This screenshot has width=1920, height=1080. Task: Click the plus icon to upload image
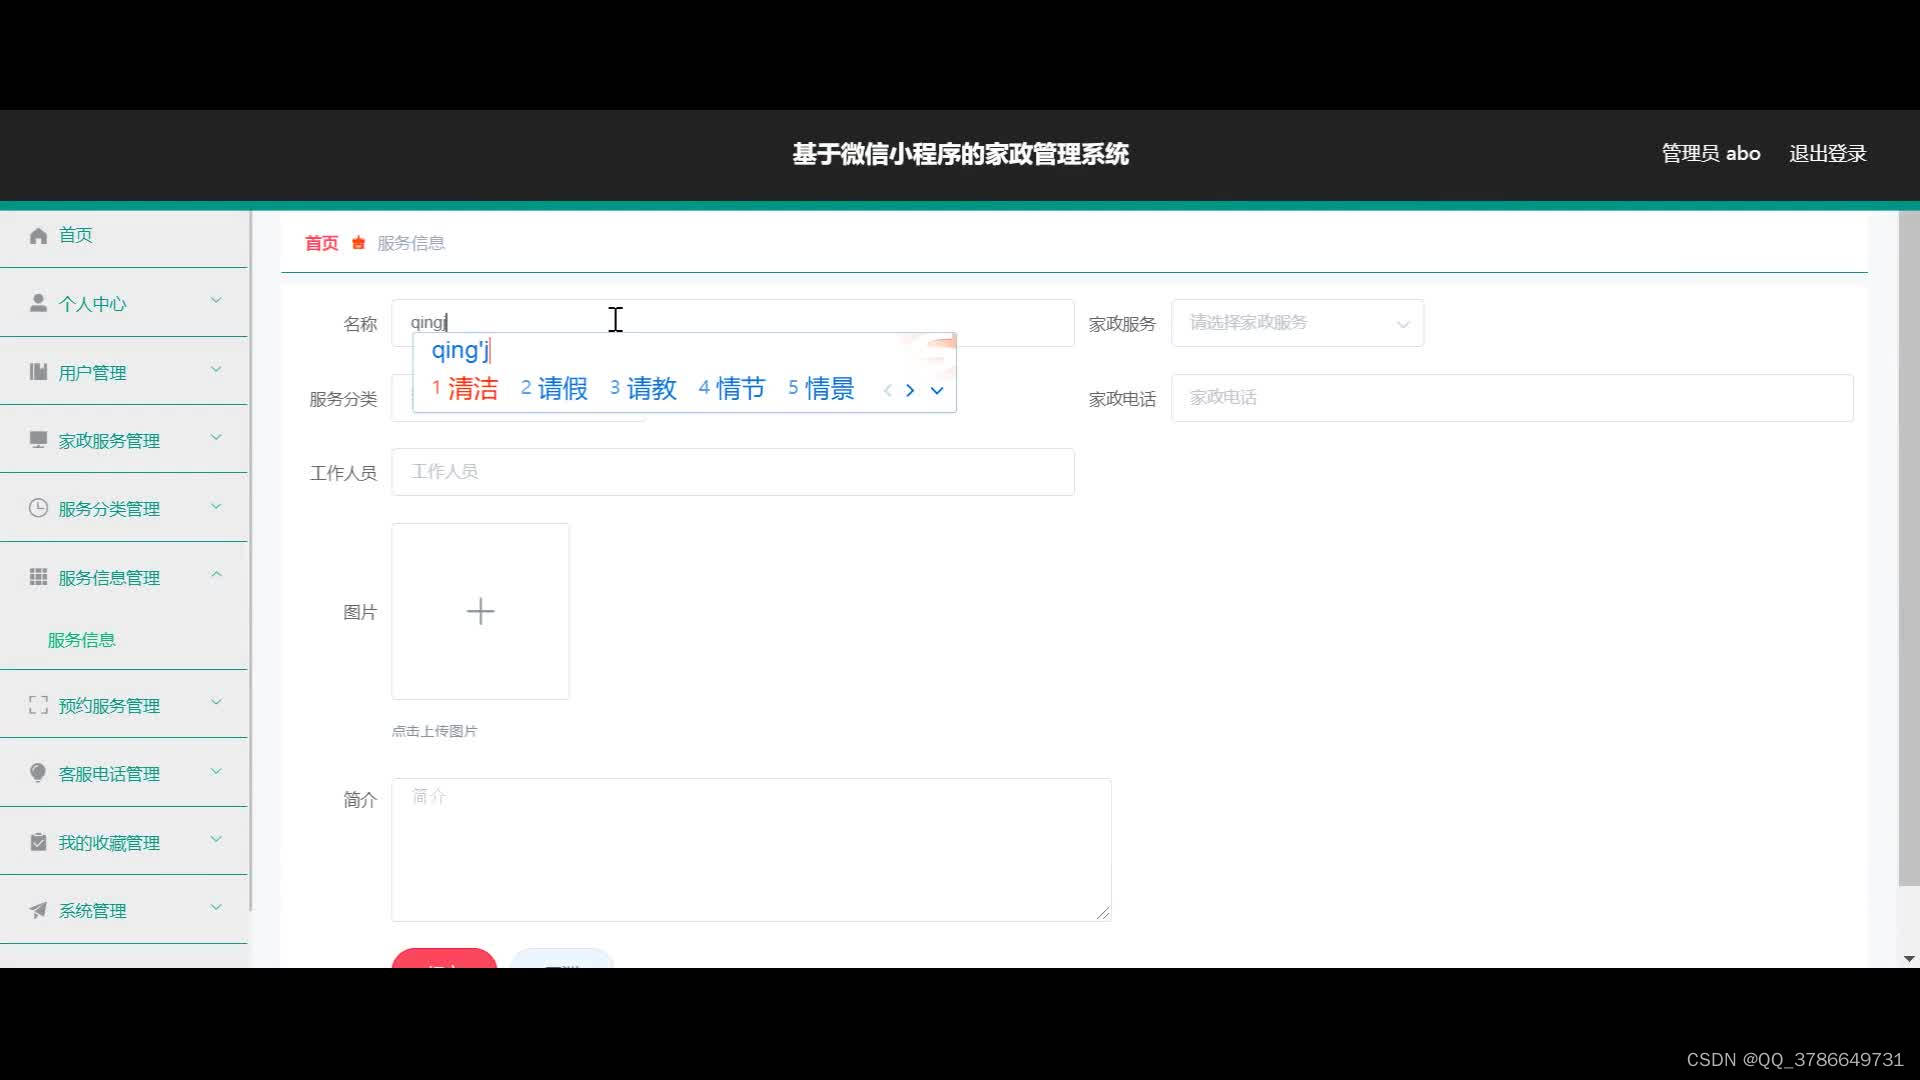480,611
